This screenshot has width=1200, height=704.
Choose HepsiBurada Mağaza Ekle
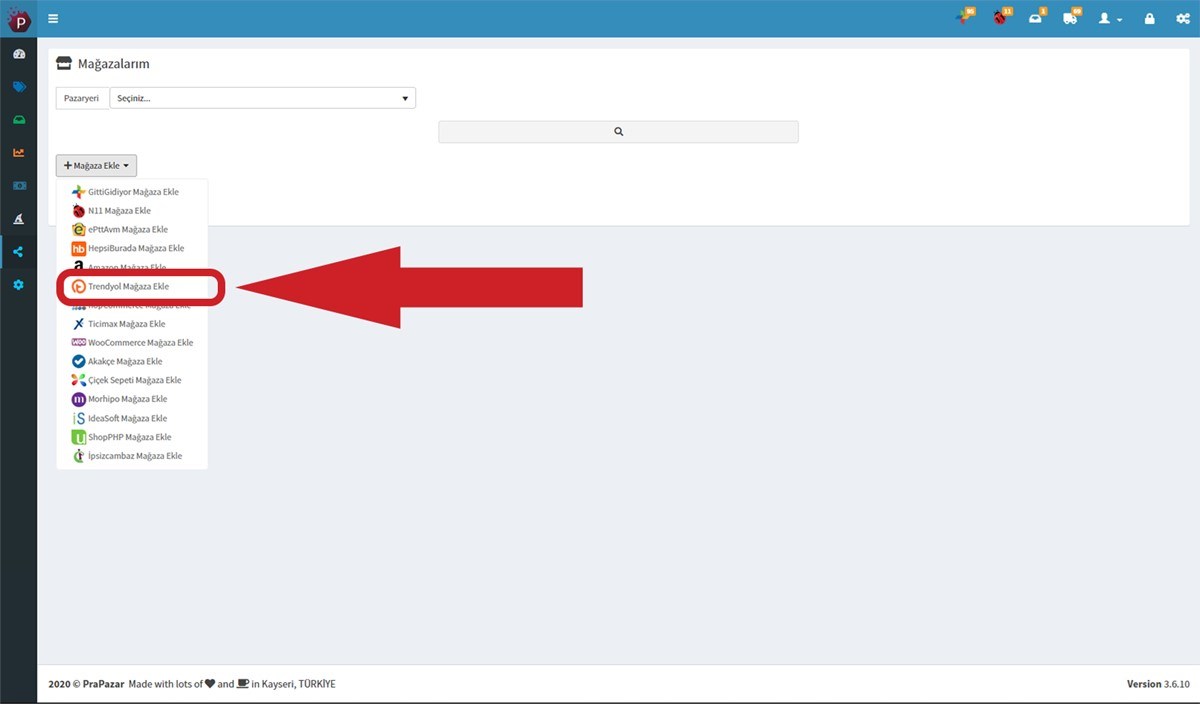pos(128,248)
